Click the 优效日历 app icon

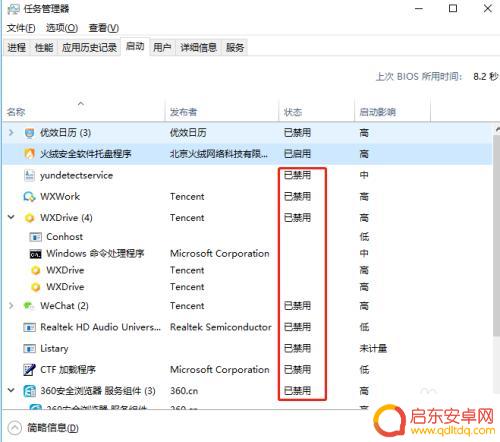29,133
